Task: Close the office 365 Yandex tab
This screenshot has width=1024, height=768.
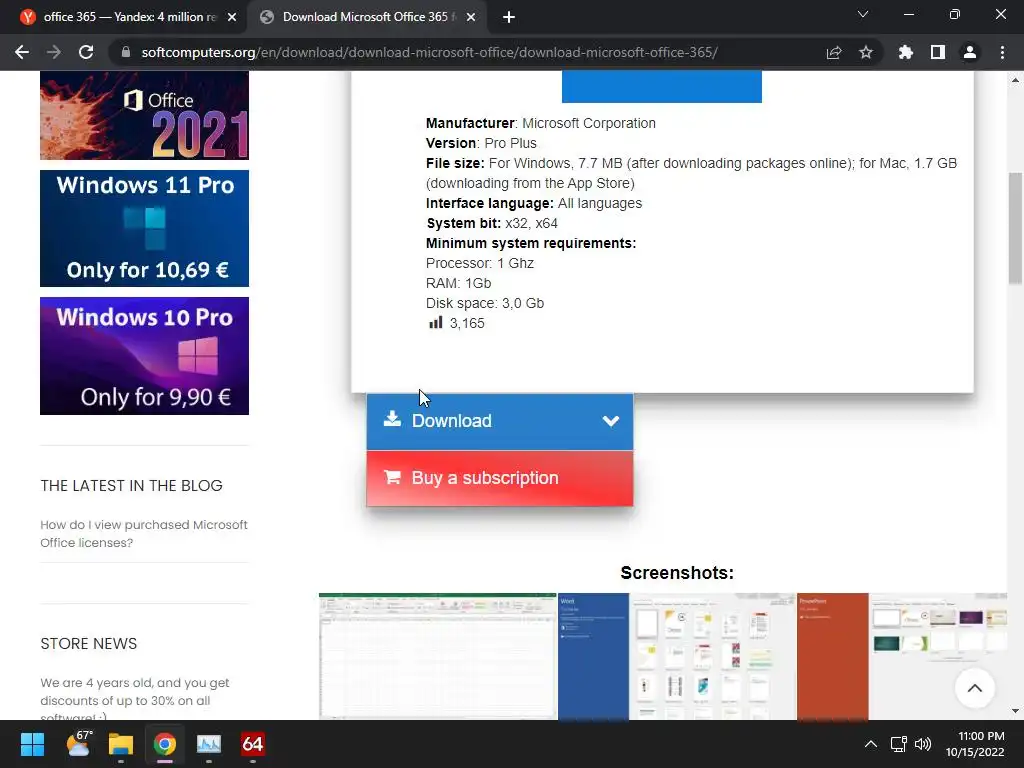Action: (232, 18)
